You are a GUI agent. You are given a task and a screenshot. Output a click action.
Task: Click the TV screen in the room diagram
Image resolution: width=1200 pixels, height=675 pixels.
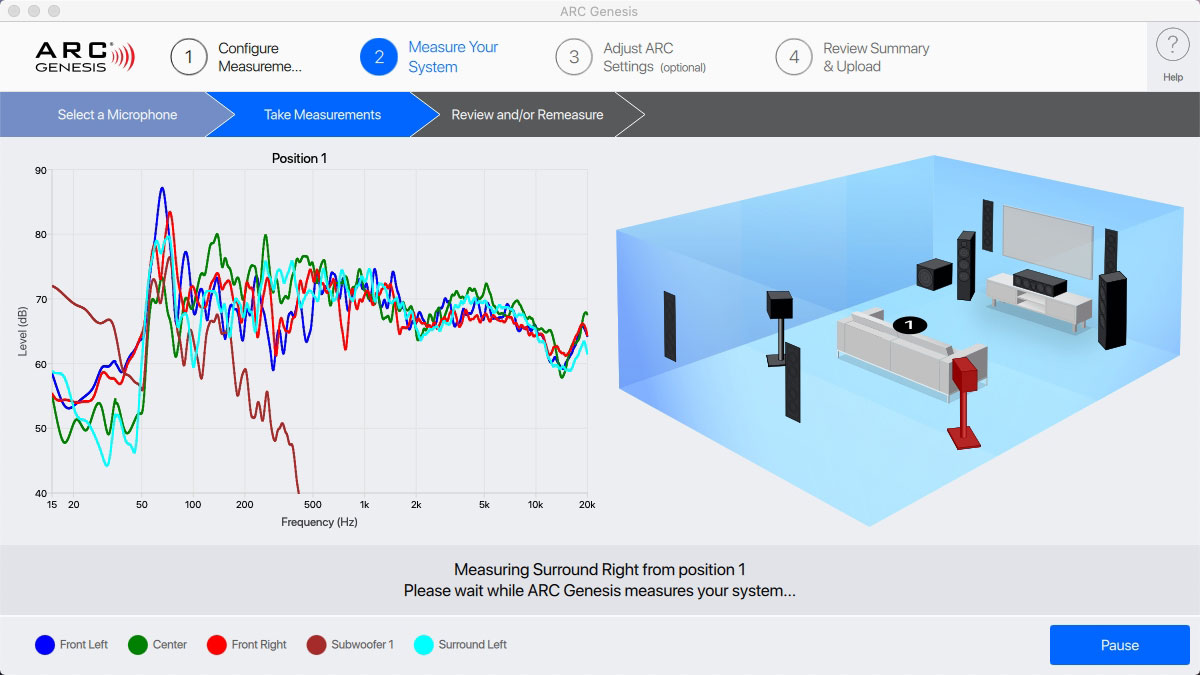click(x=1047, y=241)
